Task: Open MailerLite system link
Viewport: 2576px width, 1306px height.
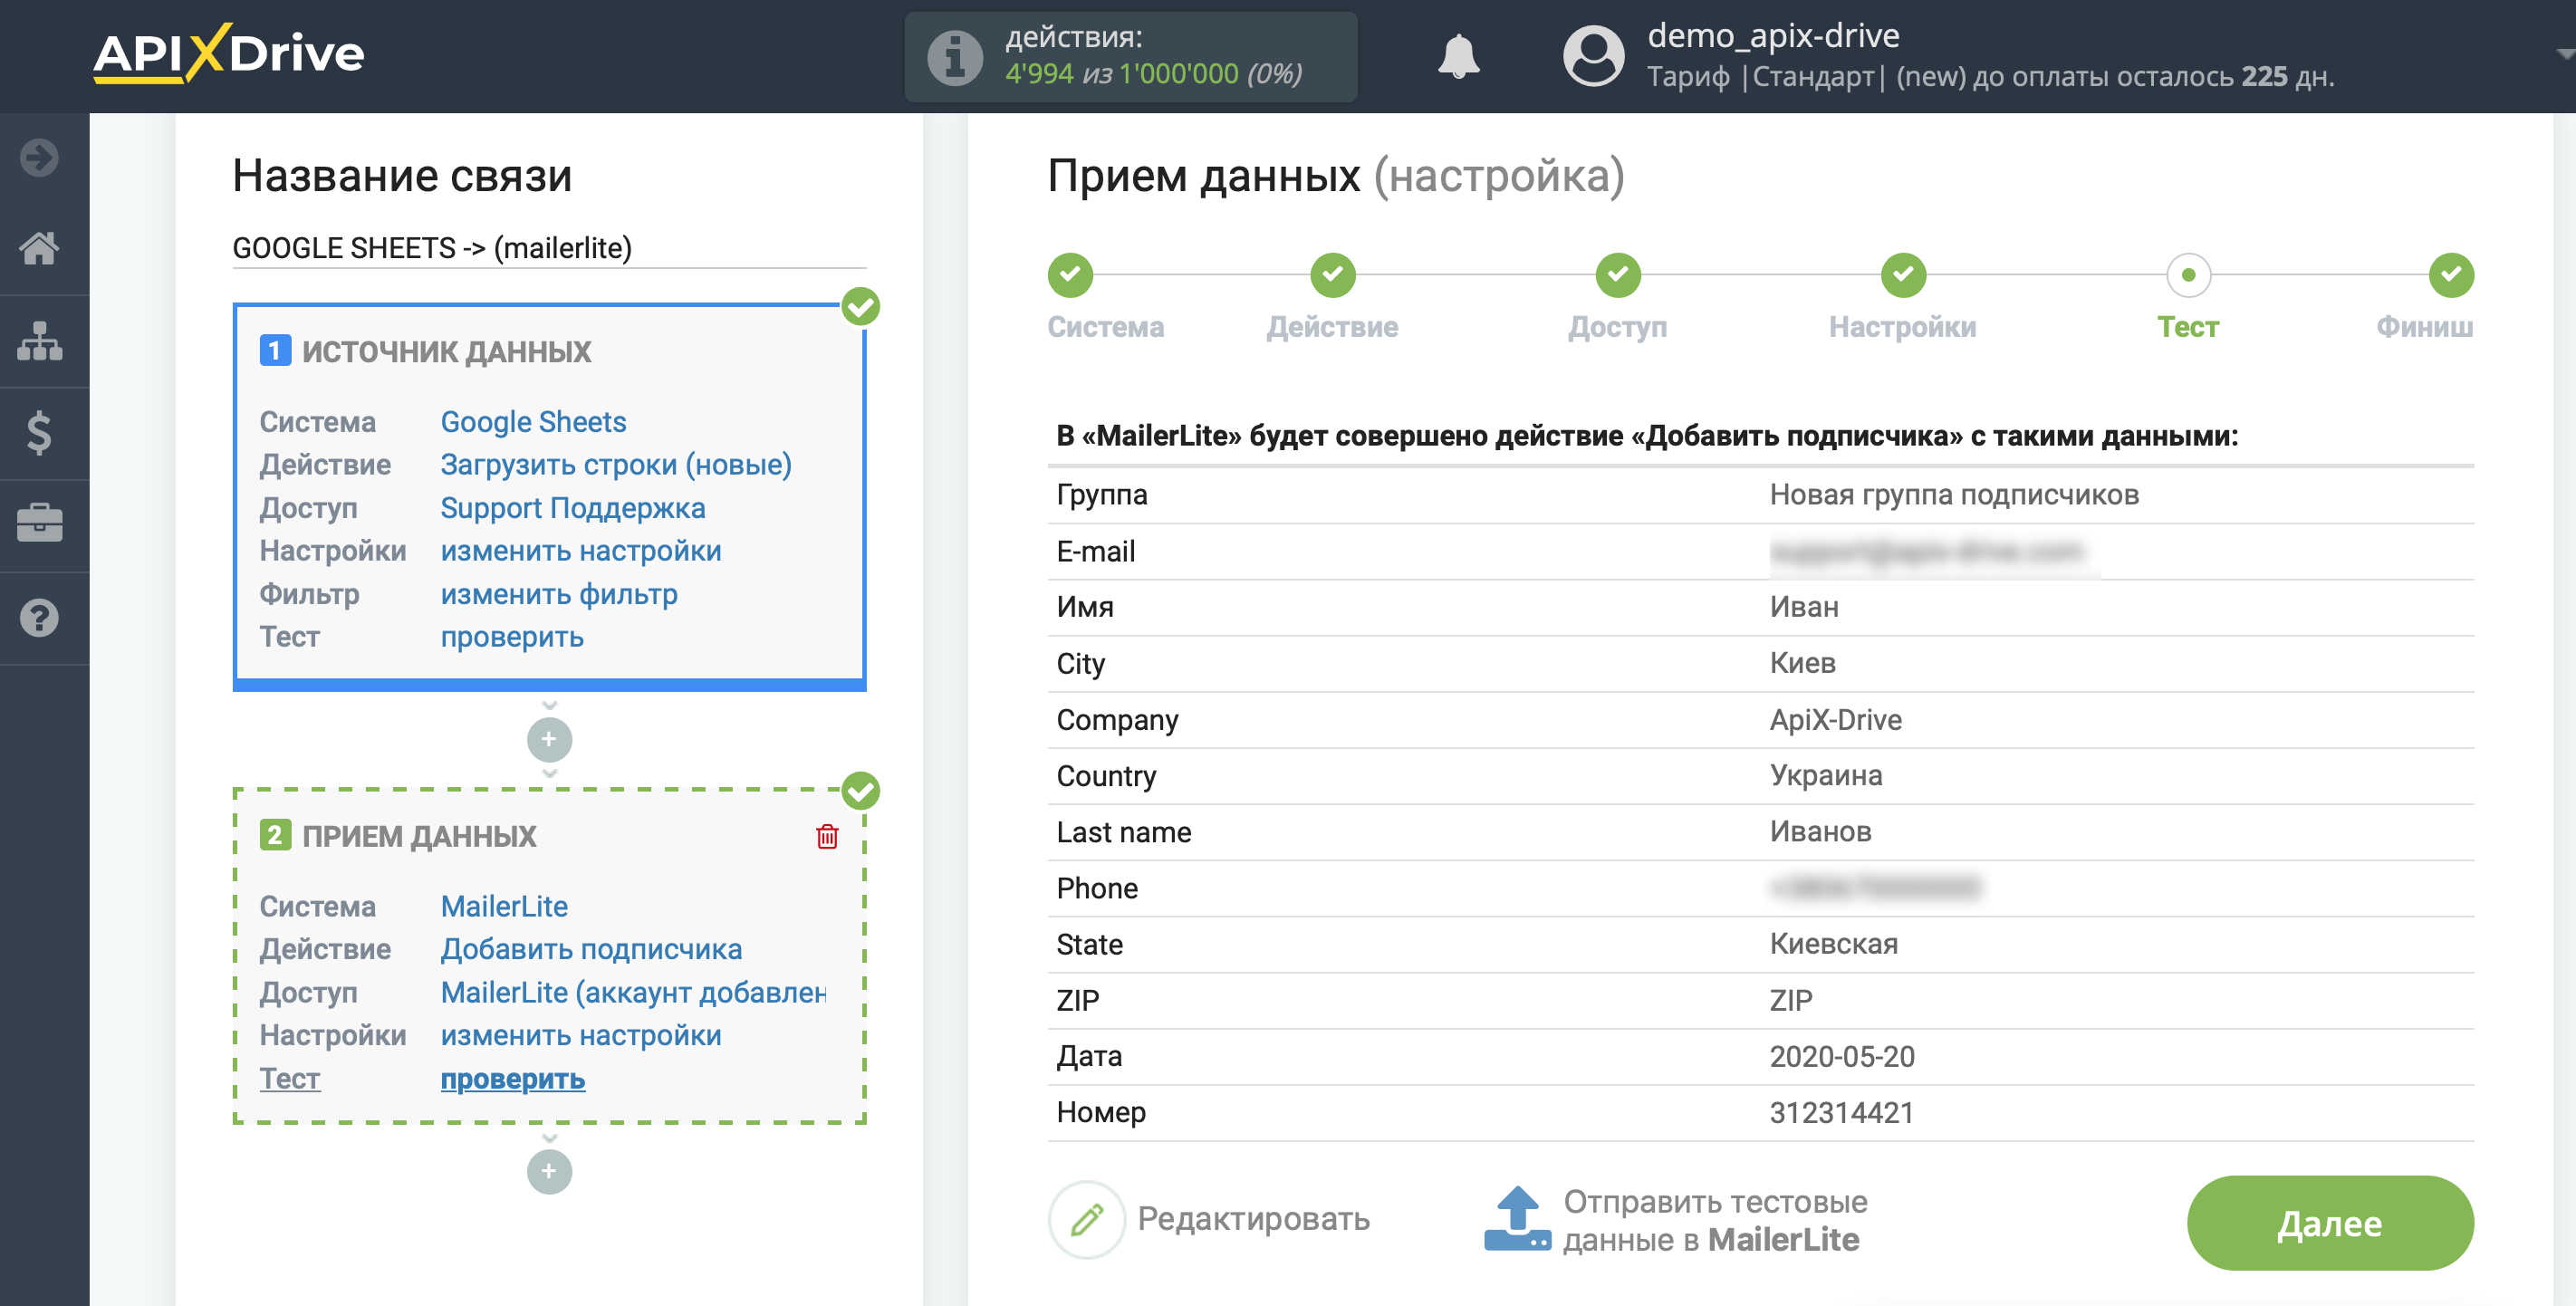Action: click(x=504, y=905)
